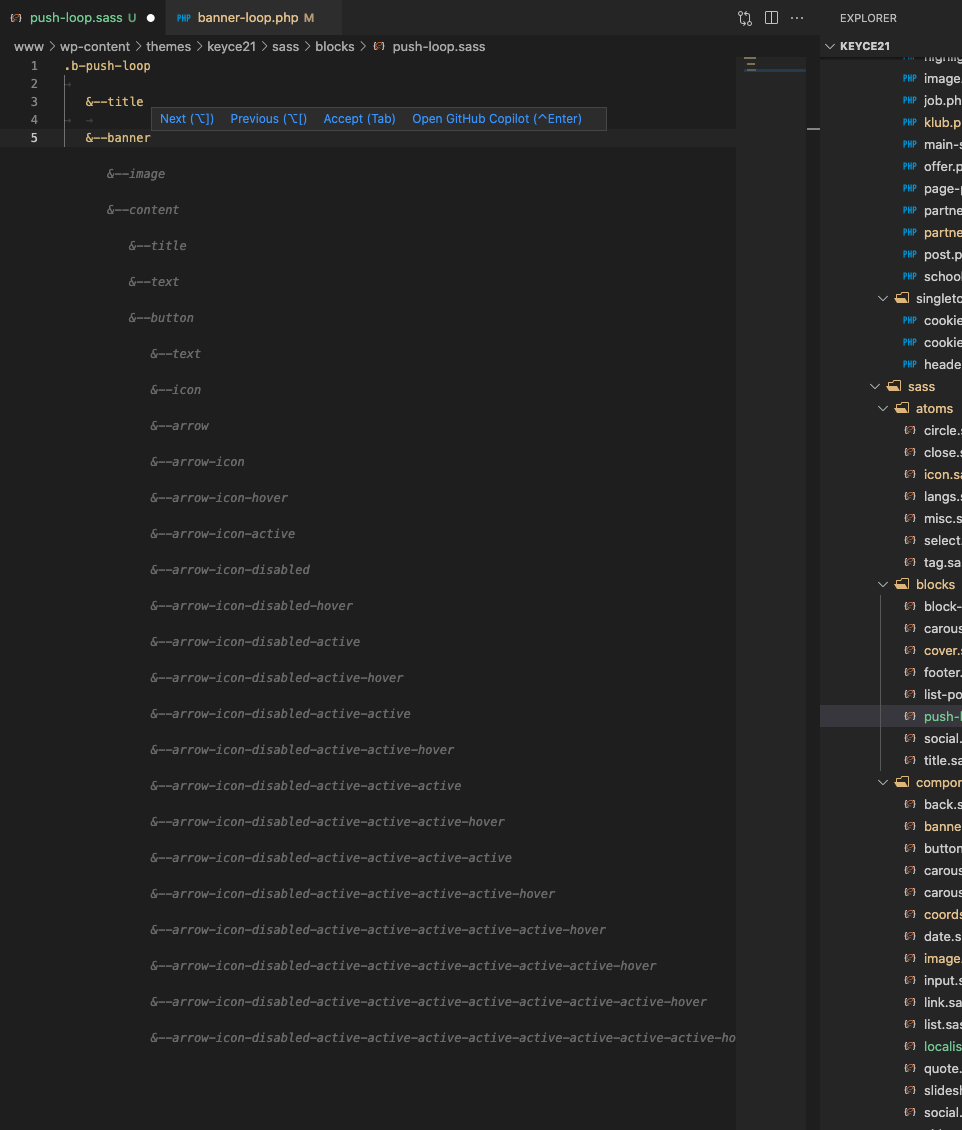Click the split editor icon
This screenshot has width=962, height=1130.
(771, 17)
